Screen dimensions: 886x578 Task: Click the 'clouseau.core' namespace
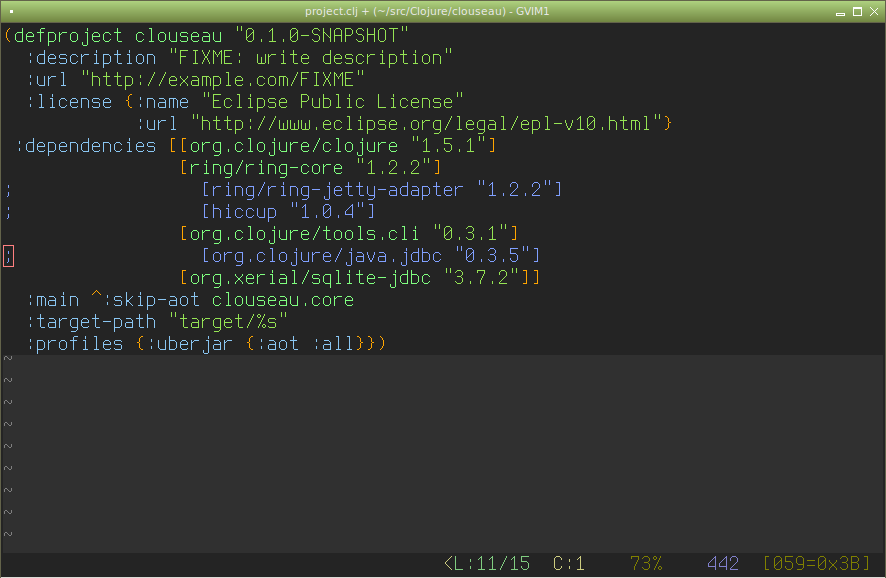click(283, 301)
